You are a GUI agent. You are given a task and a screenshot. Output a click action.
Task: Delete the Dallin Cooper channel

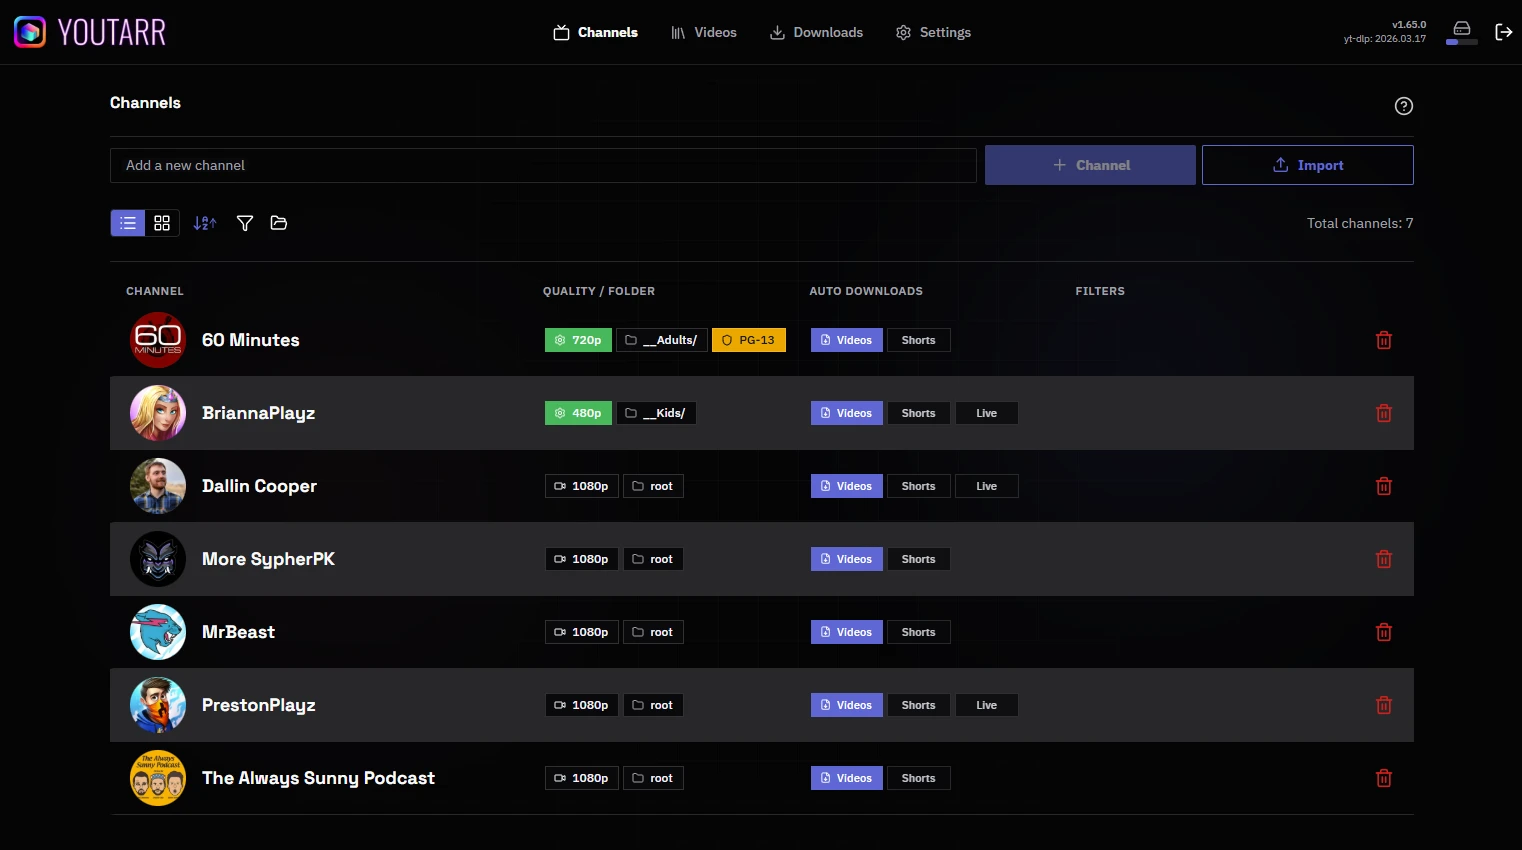pos(1384,486)
